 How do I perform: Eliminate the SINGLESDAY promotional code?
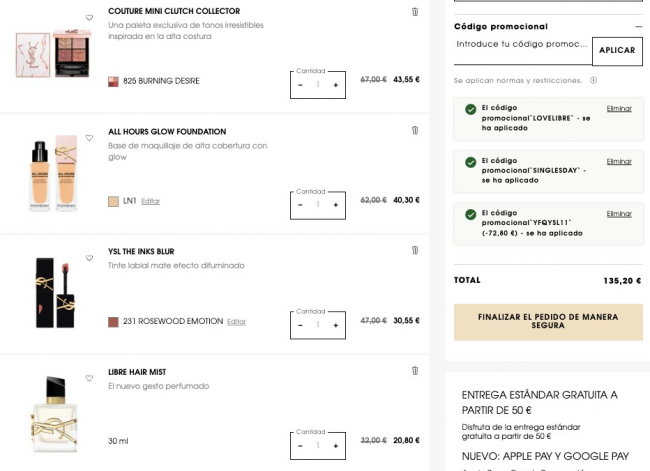click(x=619, y=161)
